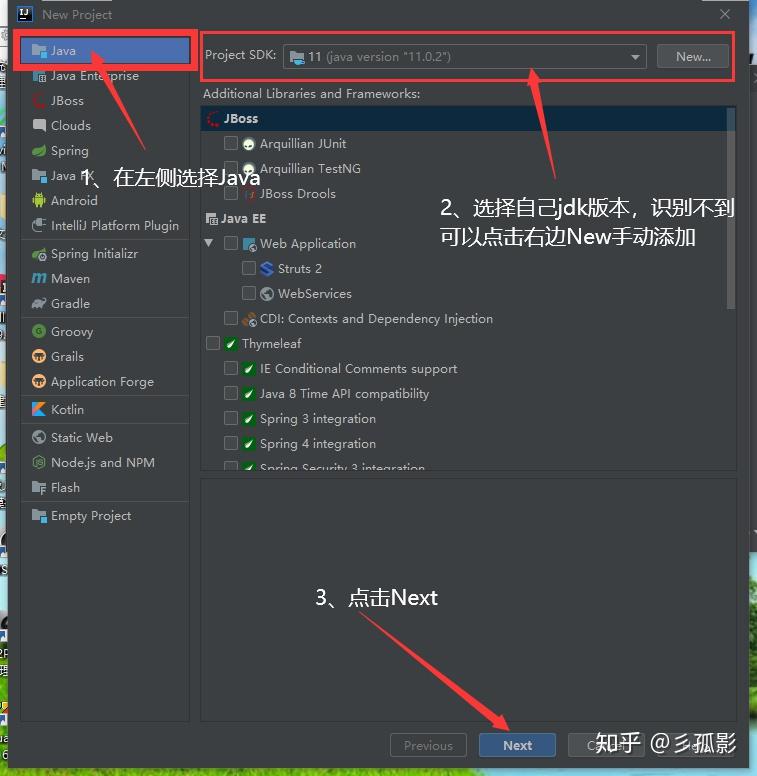The width and height of the screenshot is (757, 776).
Task: Check the Web Application checkbox
Action: (231, 243)
